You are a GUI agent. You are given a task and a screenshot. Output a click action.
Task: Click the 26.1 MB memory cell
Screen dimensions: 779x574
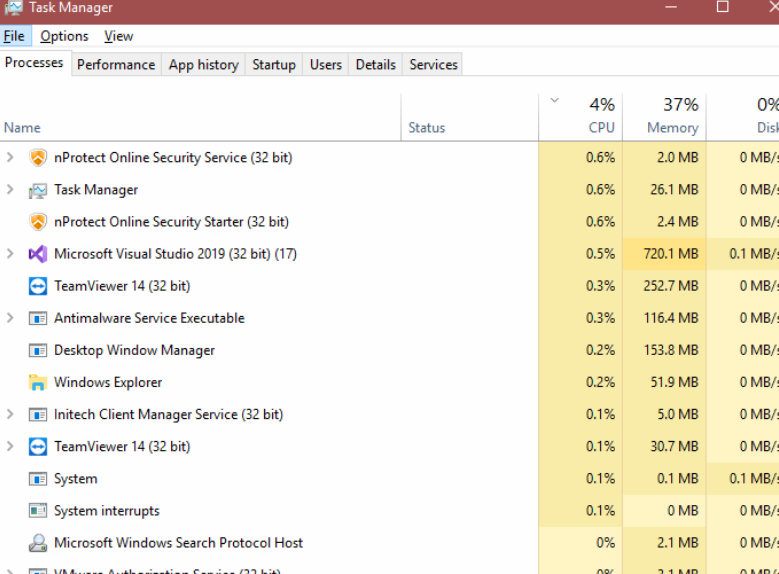(x=665, y=190)
